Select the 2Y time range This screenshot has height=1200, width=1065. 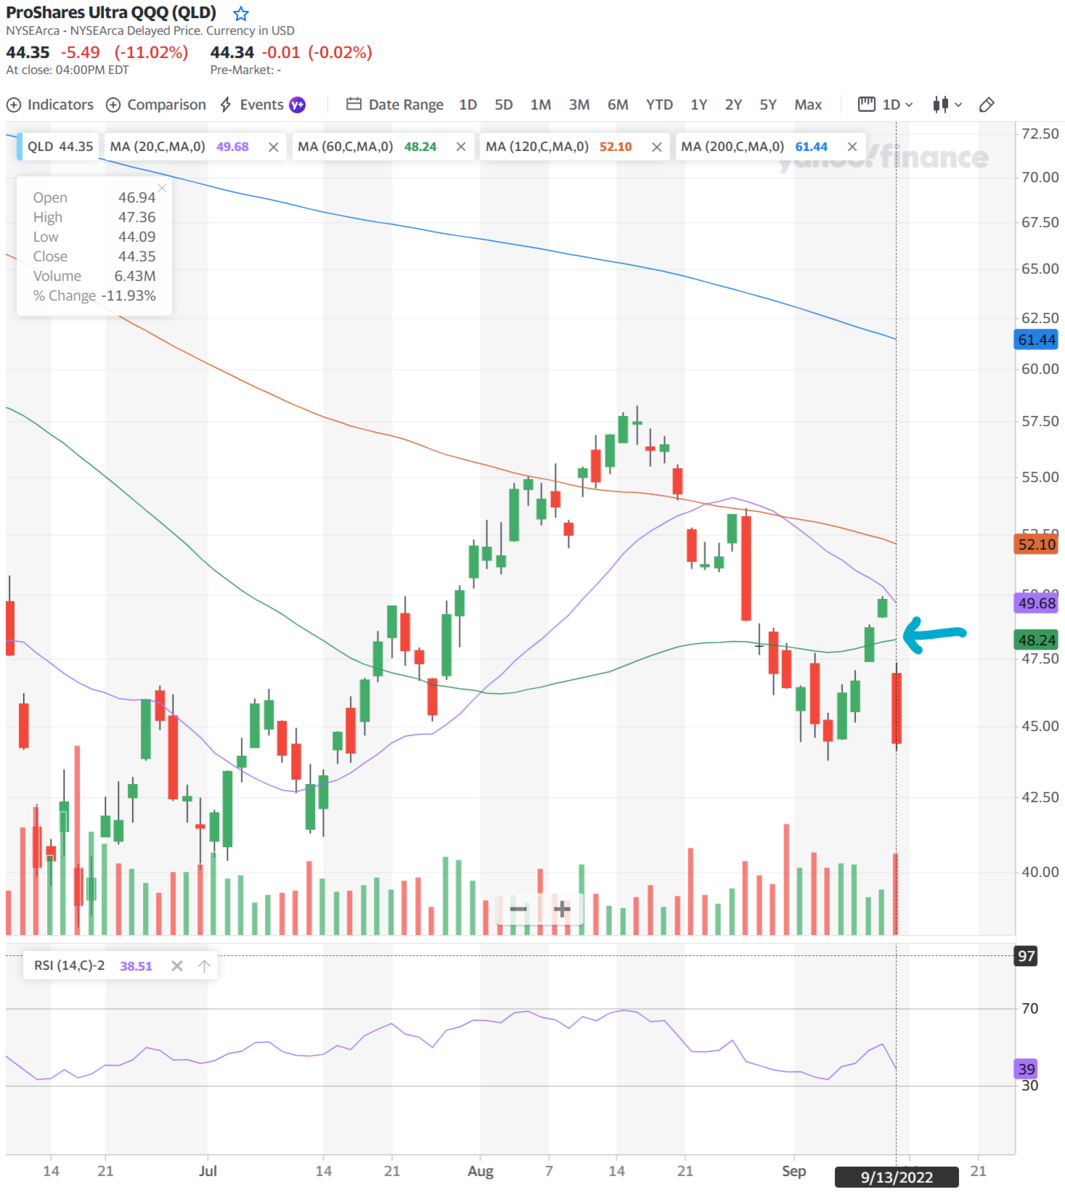(733, 105)
